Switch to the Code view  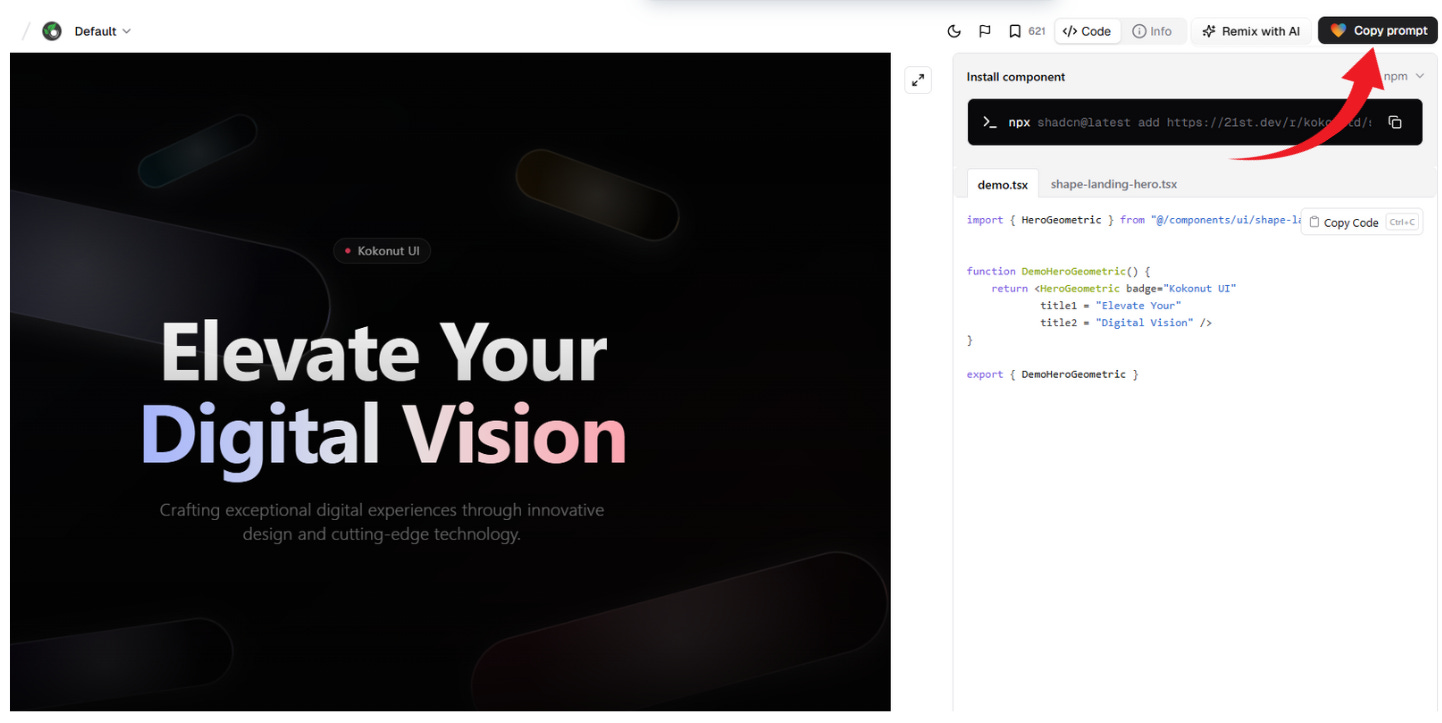coord(1087,31)
